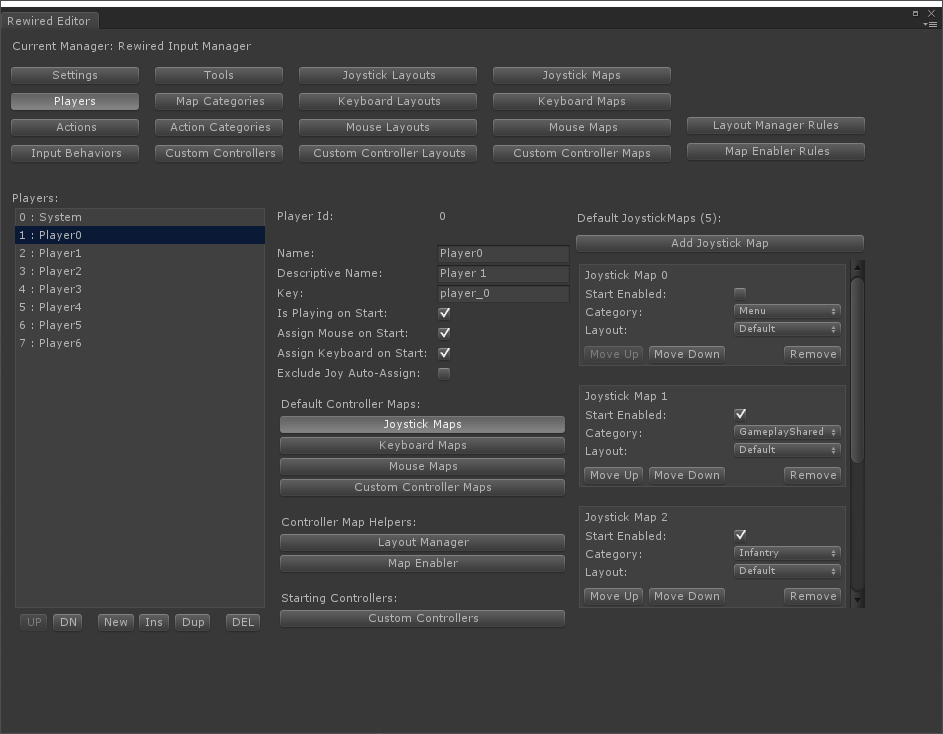Click the Descriptive Name field
Image resolution: width=943 pixels, height=734 pixels.
(503, 273)
